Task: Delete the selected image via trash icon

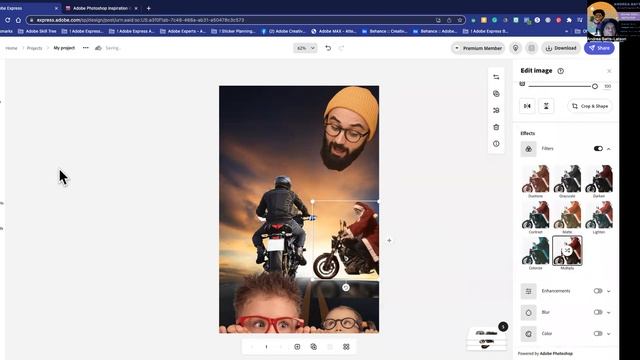Action: pos(496,127)
